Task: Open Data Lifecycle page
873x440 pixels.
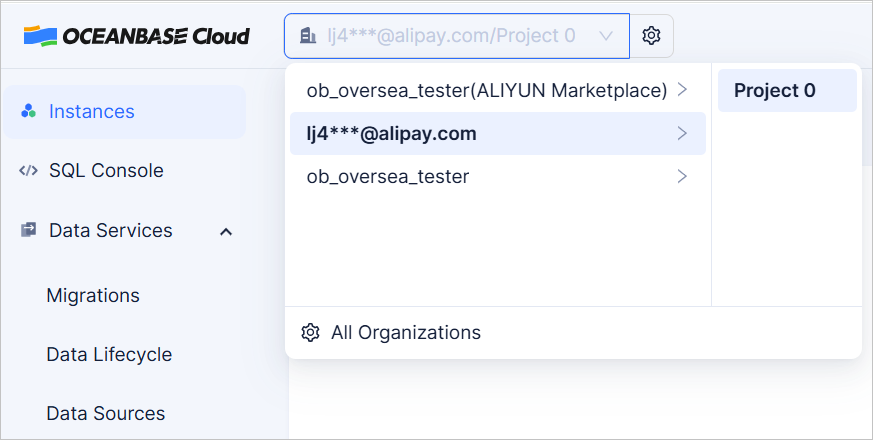Action: (x=109, y=355)
